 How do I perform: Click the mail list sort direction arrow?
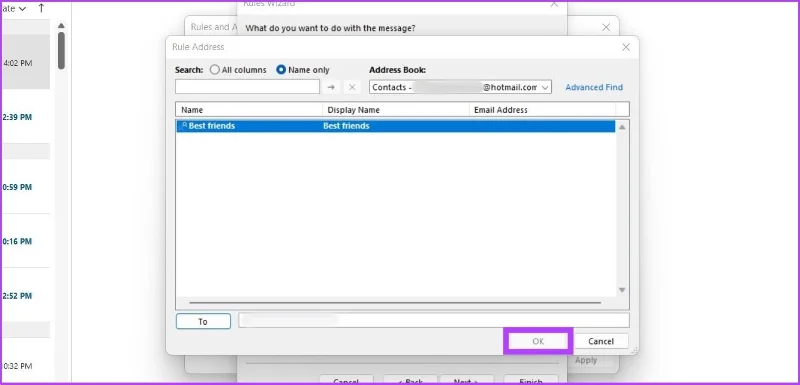(41, 8)
